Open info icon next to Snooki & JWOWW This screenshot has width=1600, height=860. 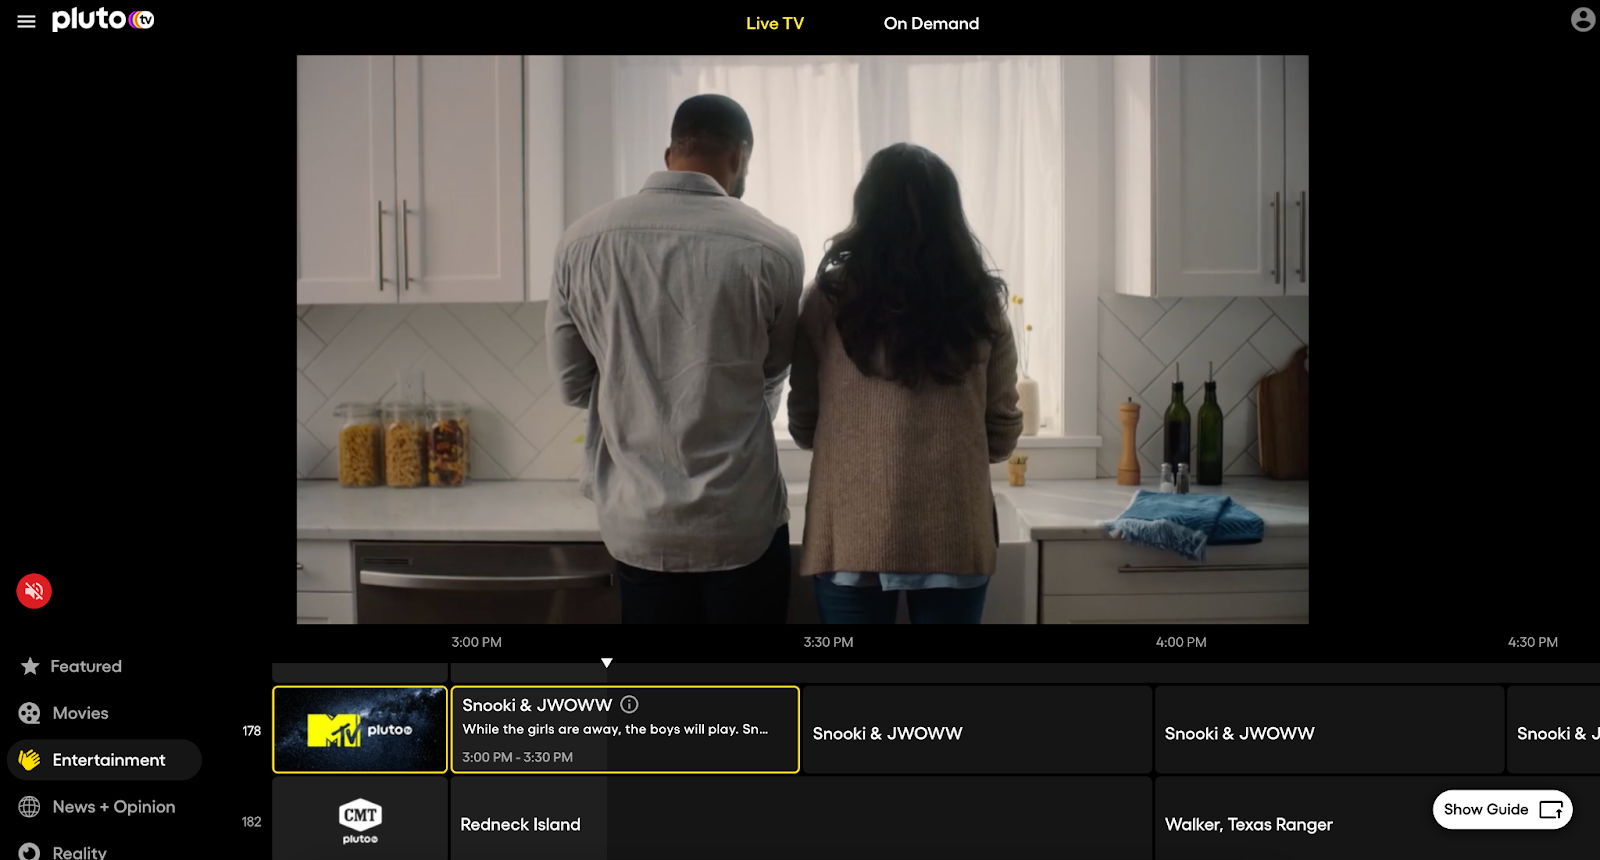click(x=629, y=704)
